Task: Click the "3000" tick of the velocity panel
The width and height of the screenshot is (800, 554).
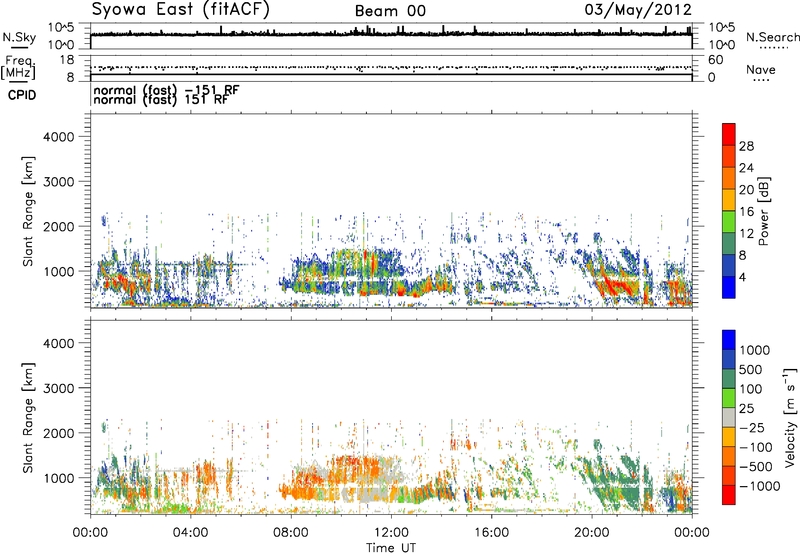Action: tap(59, 388)
